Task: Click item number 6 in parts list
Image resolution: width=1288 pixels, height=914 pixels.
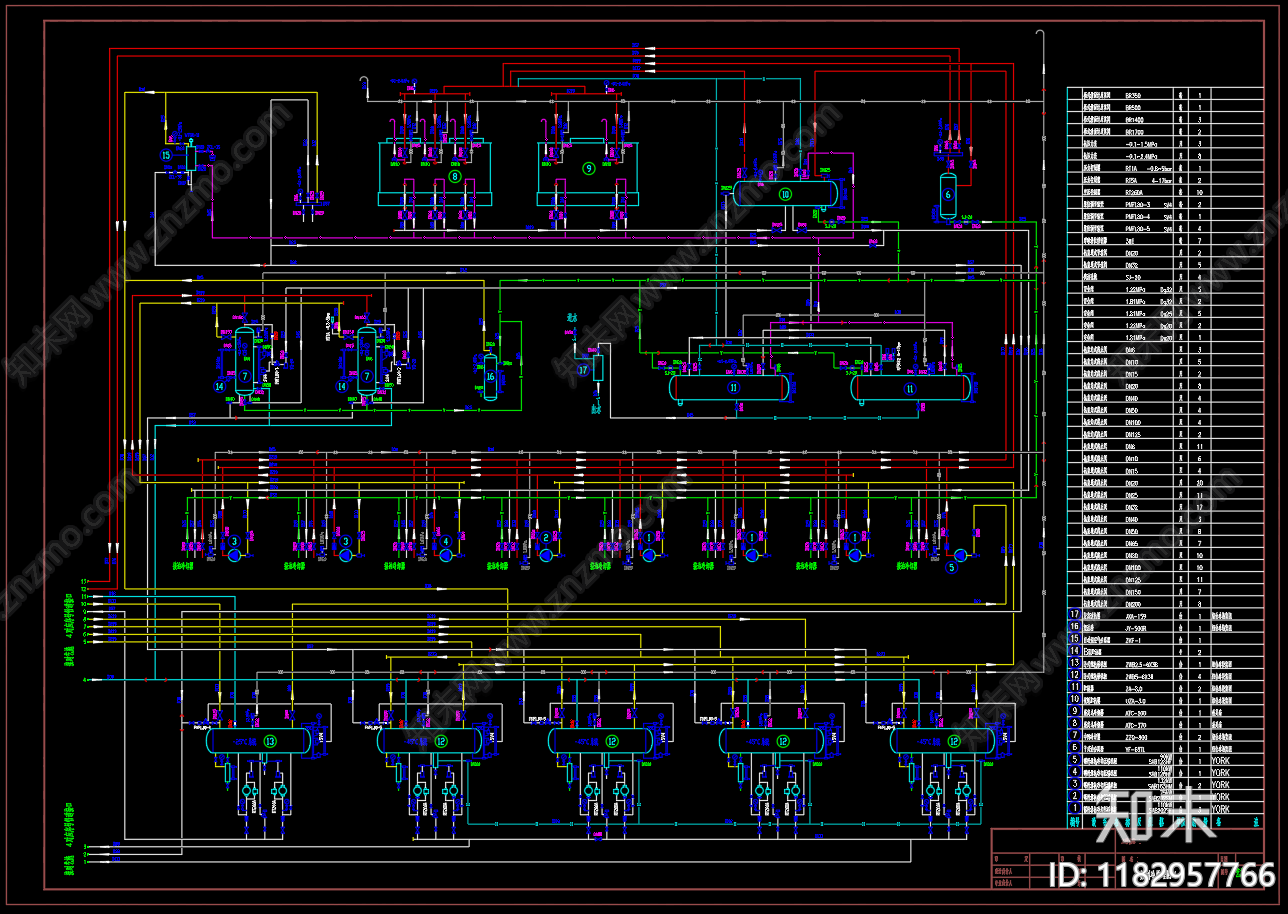Action: (x=1075, y=747)
